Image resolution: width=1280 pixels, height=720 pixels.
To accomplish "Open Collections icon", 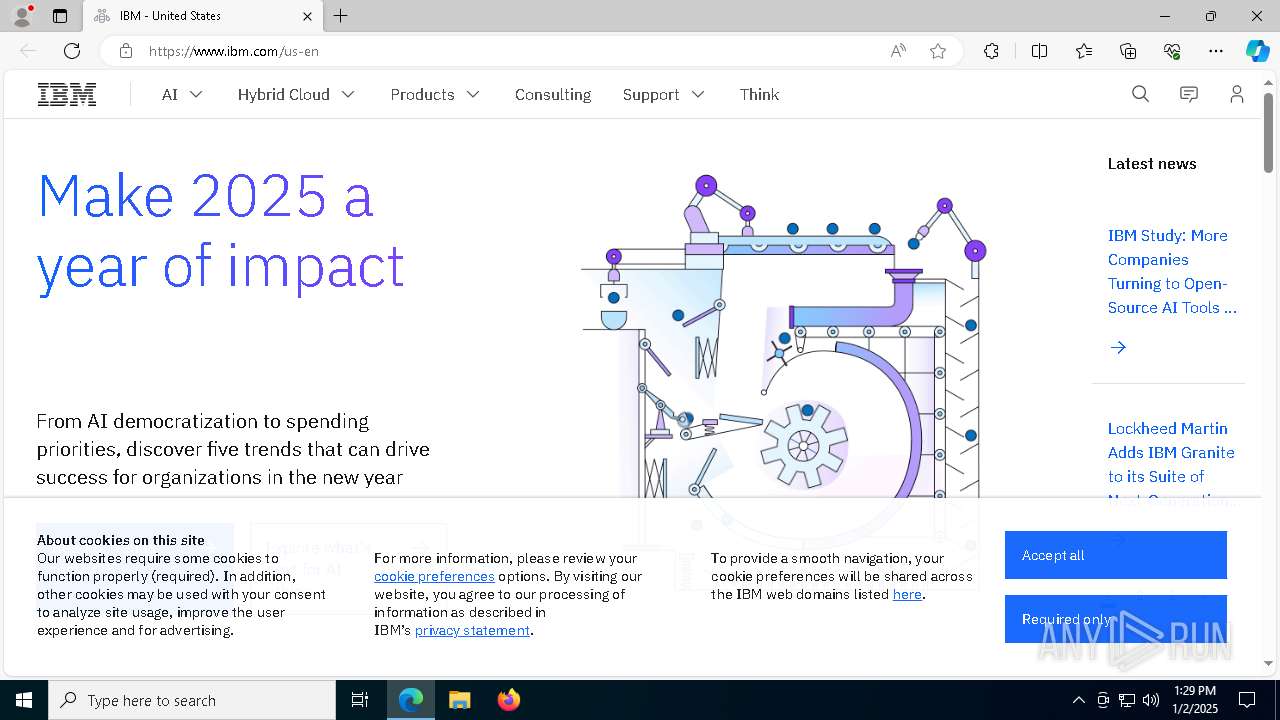I will [x=1128, y=51].
